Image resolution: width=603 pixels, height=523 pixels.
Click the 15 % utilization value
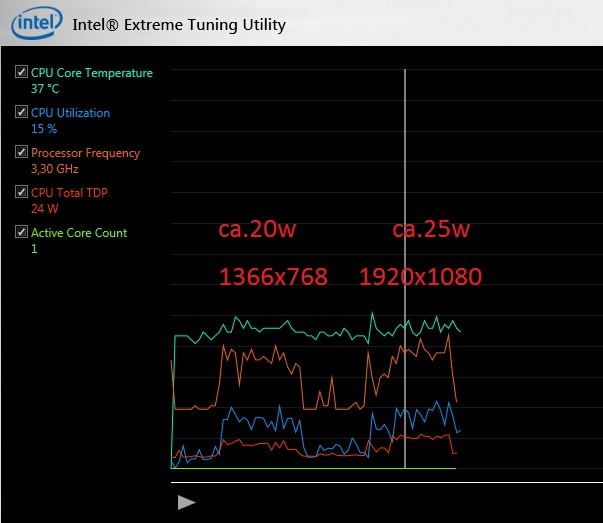tap(44, 129)
